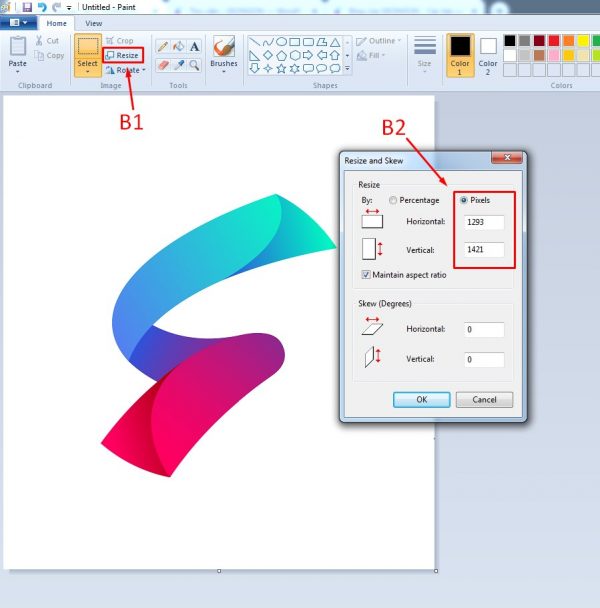Open the Select dropdown arrow
This screenshot has width=600, height=608.
coord(88,72)
